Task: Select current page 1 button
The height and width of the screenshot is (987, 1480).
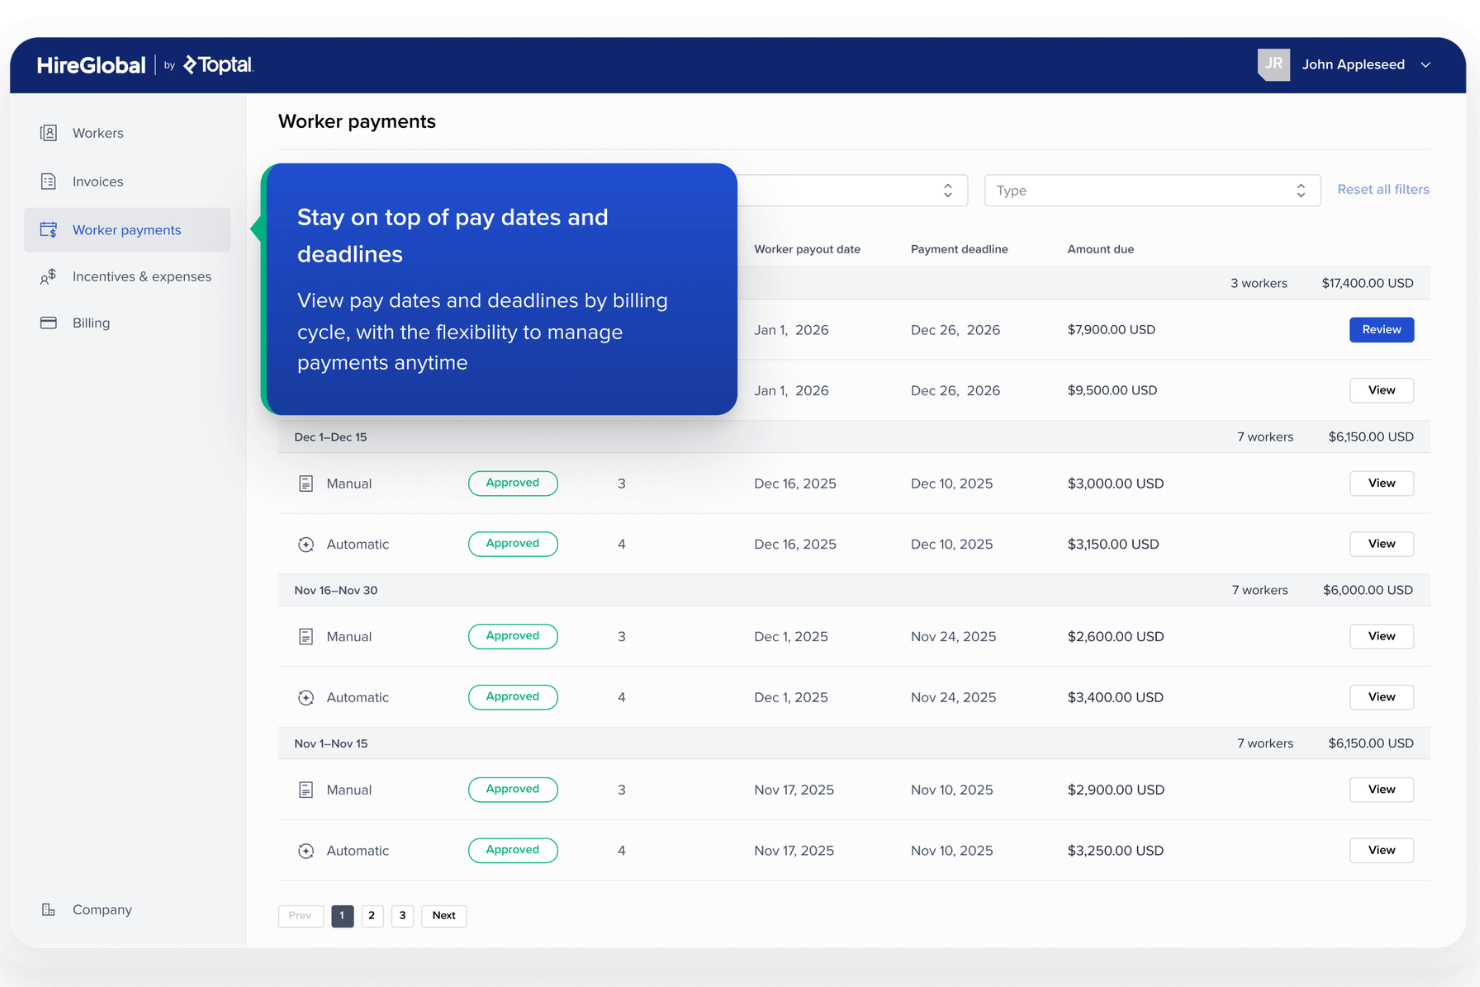Action: (x=342, y=915)
